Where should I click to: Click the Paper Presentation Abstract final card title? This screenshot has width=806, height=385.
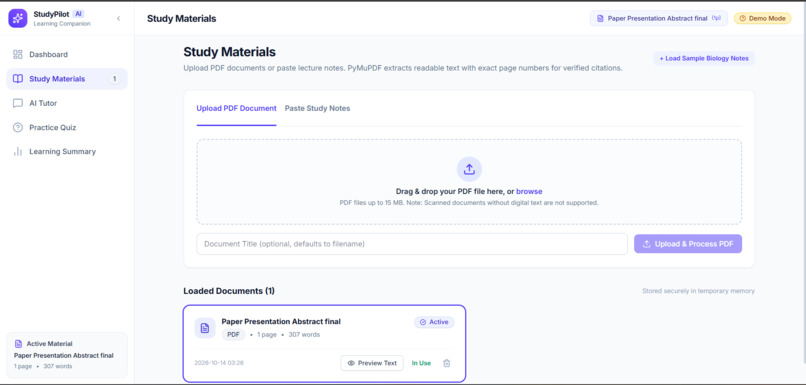click(281, 322)
